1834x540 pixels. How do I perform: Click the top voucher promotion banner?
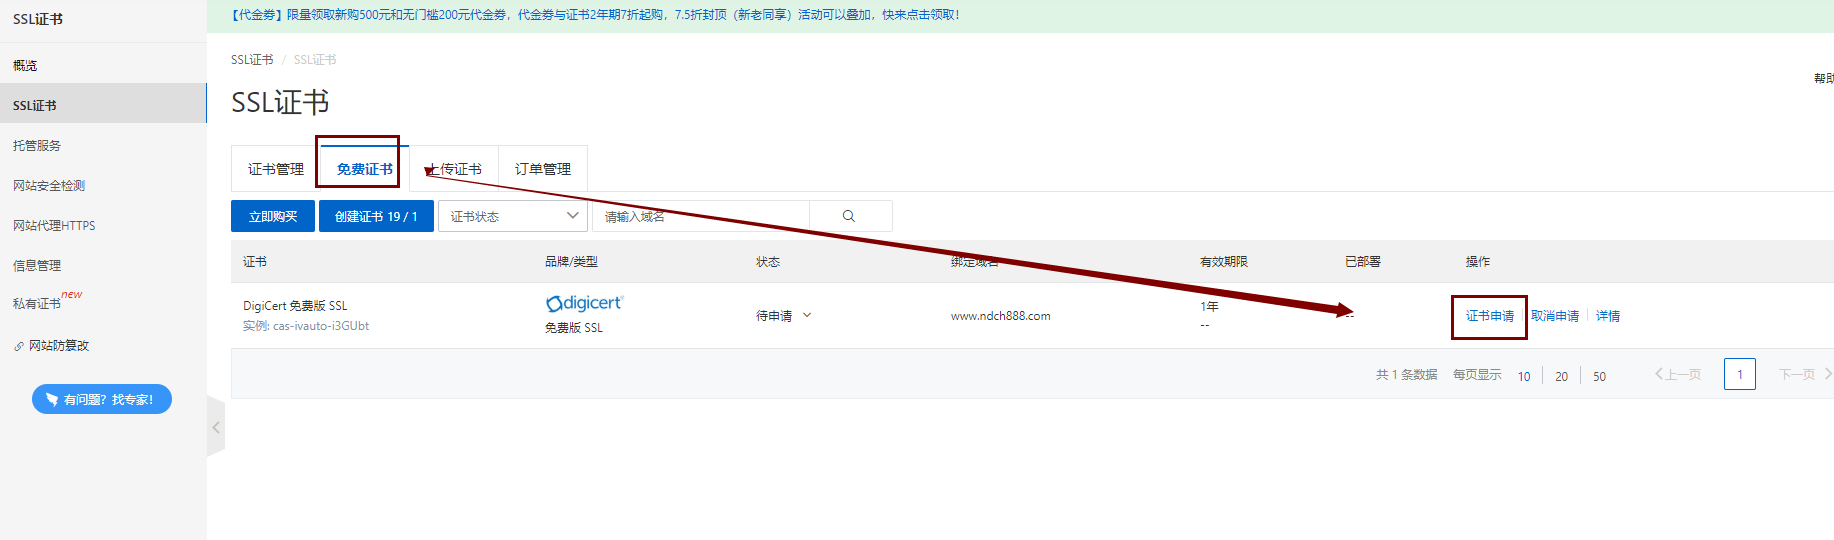[x=595, y=15]
